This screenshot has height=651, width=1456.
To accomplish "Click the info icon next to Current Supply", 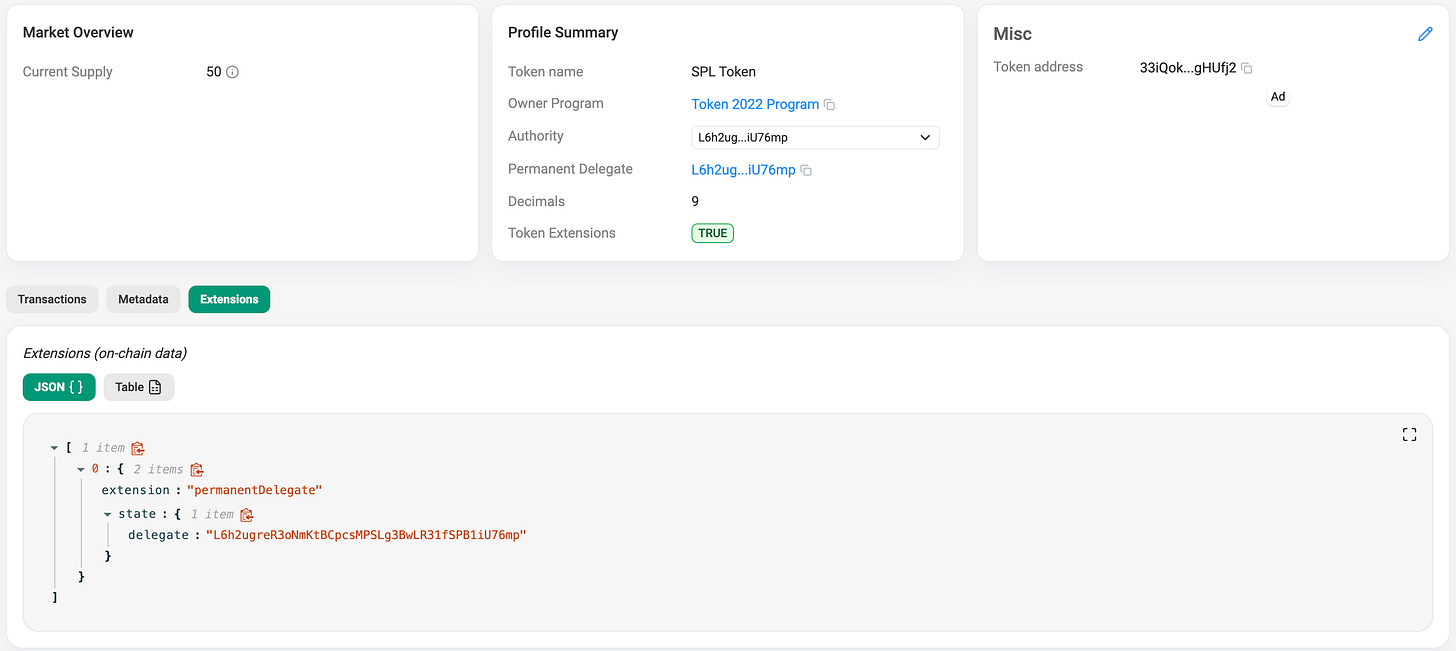I will 232,71.
